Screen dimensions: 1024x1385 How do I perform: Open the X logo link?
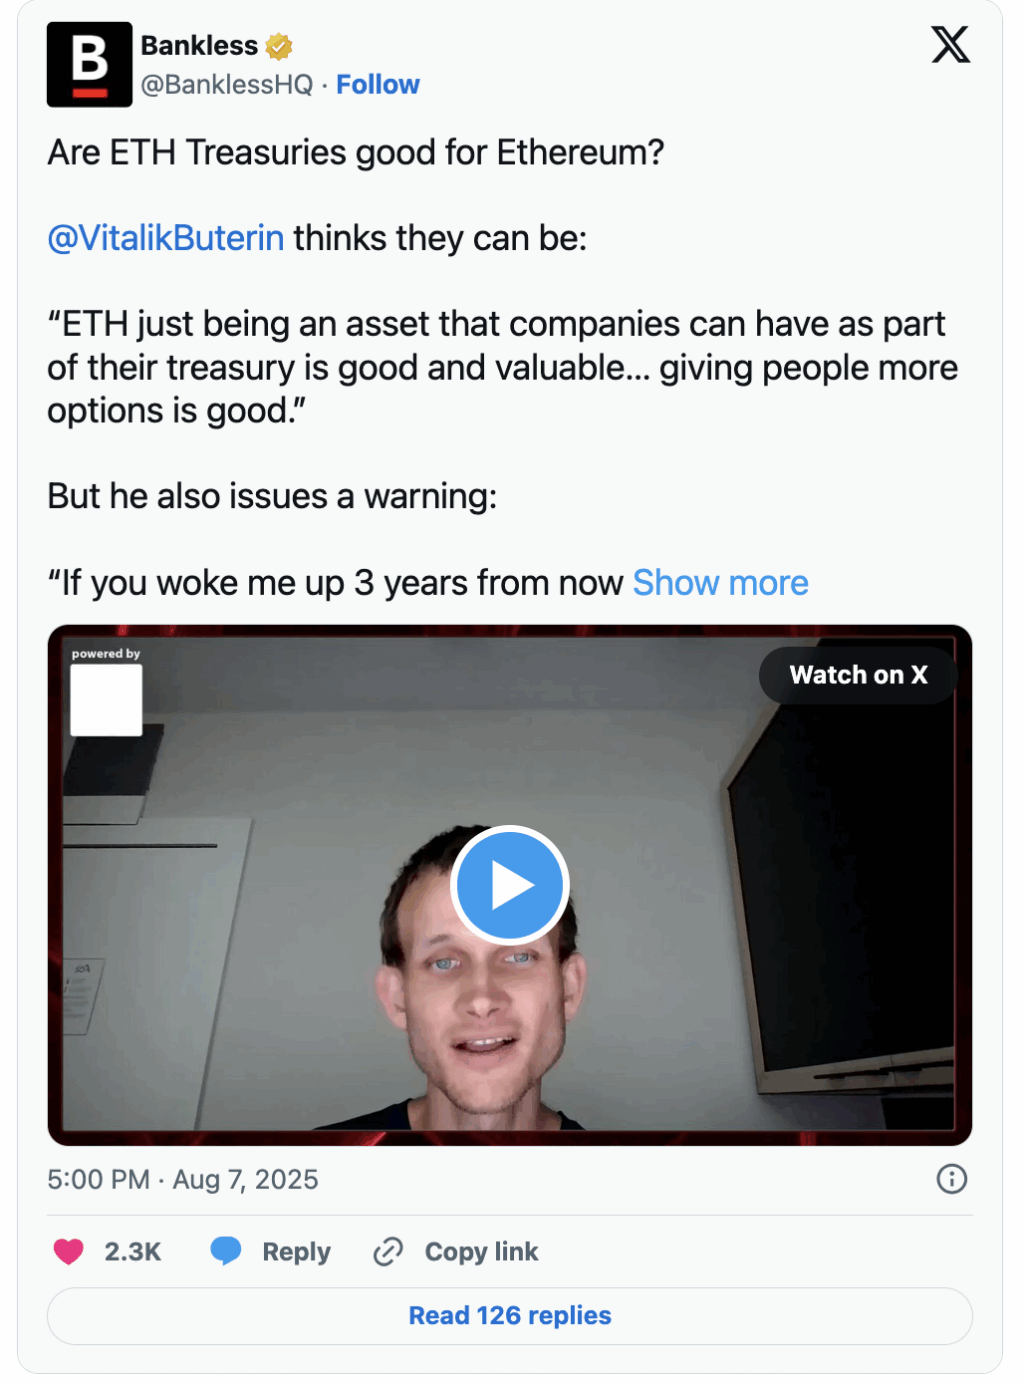click(x=950, y=45)
